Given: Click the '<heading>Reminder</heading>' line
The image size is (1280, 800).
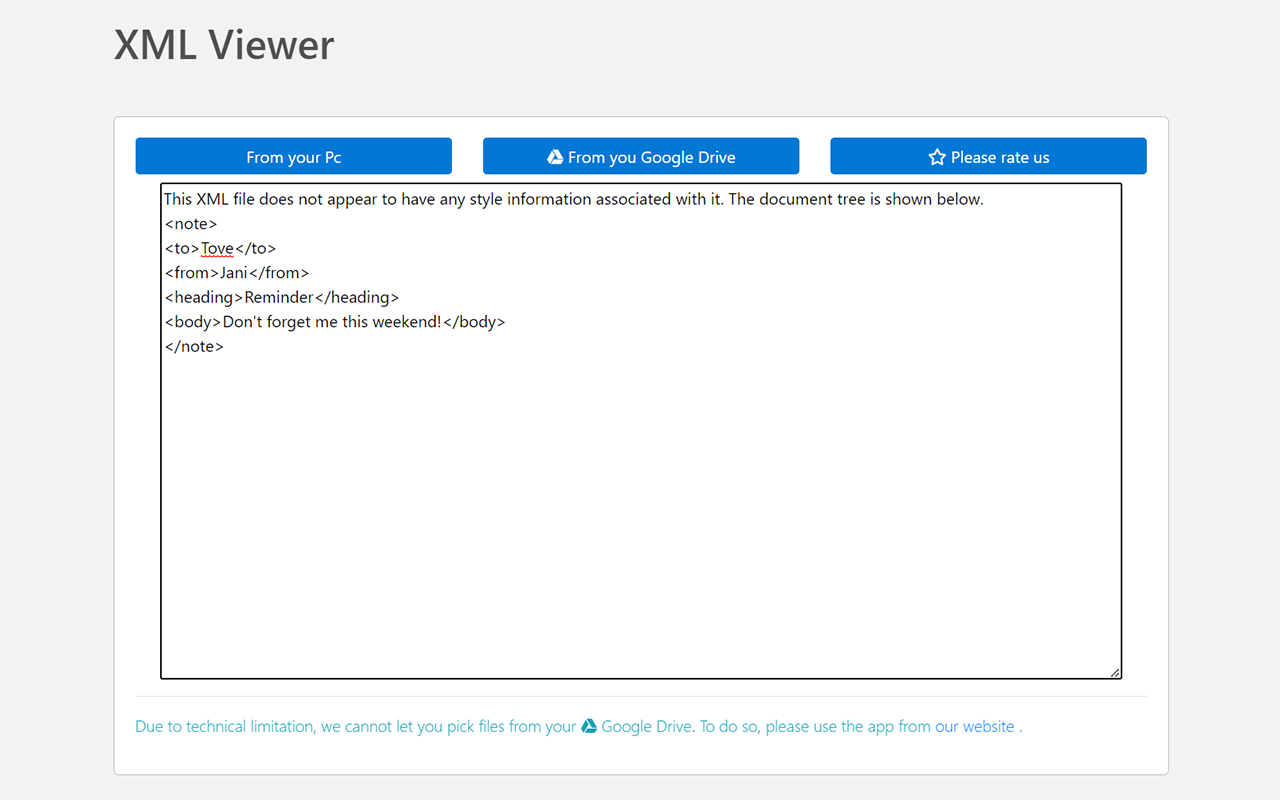Looking at the screenshot, I should pyautogui.click(x=282, y=297).
